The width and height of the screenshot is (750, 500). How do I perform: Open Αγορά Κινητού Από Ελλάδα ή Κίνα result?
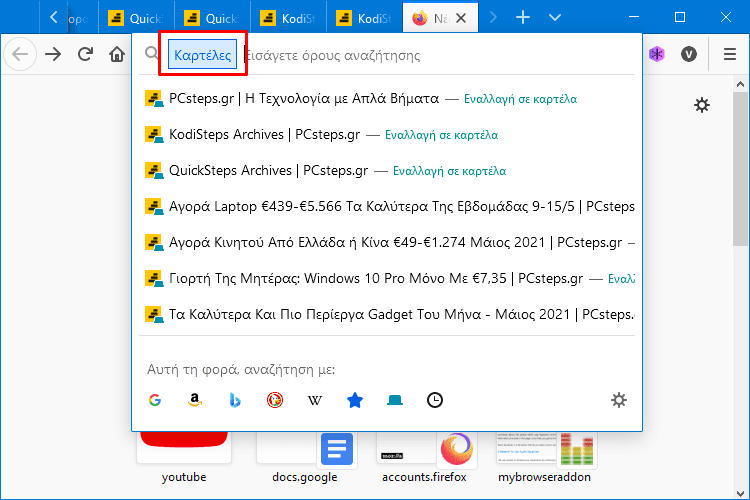pyautogui.click(x=389, y=242)
